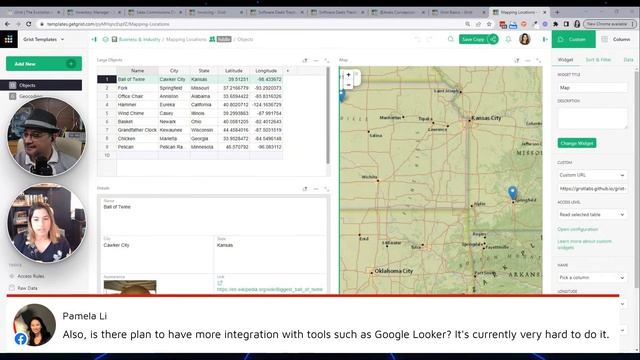Image resolution: width=640 pixels, height=360 pixels.
Task: Open the Map widget menu icon
Action: [528, 60]
